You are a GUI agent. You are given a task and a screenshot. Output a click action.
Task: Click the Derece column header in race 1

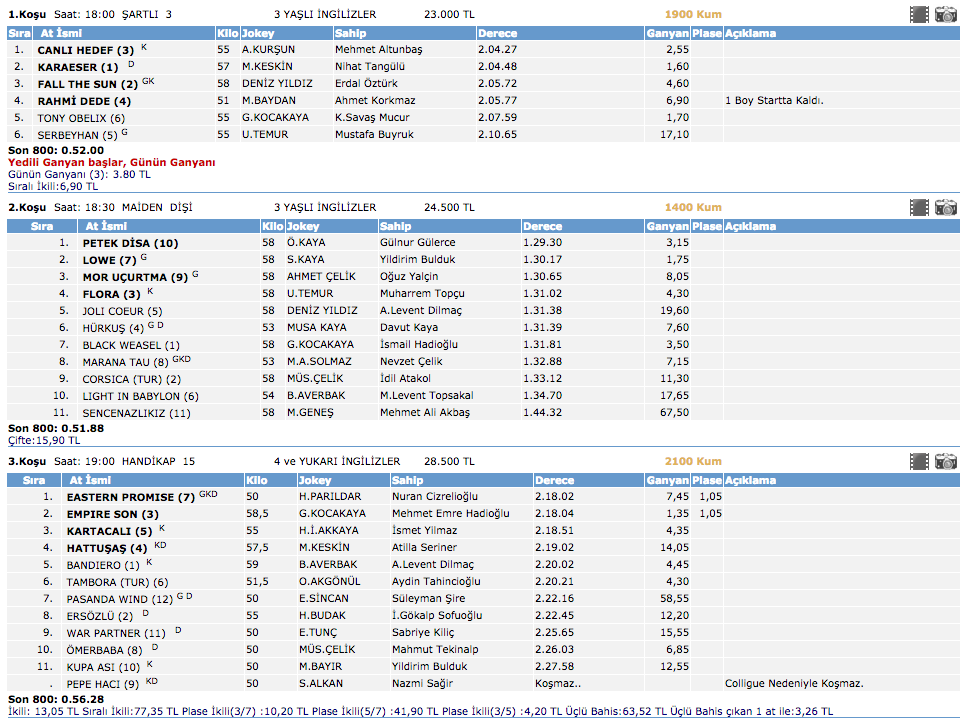[x=497, y=33]
